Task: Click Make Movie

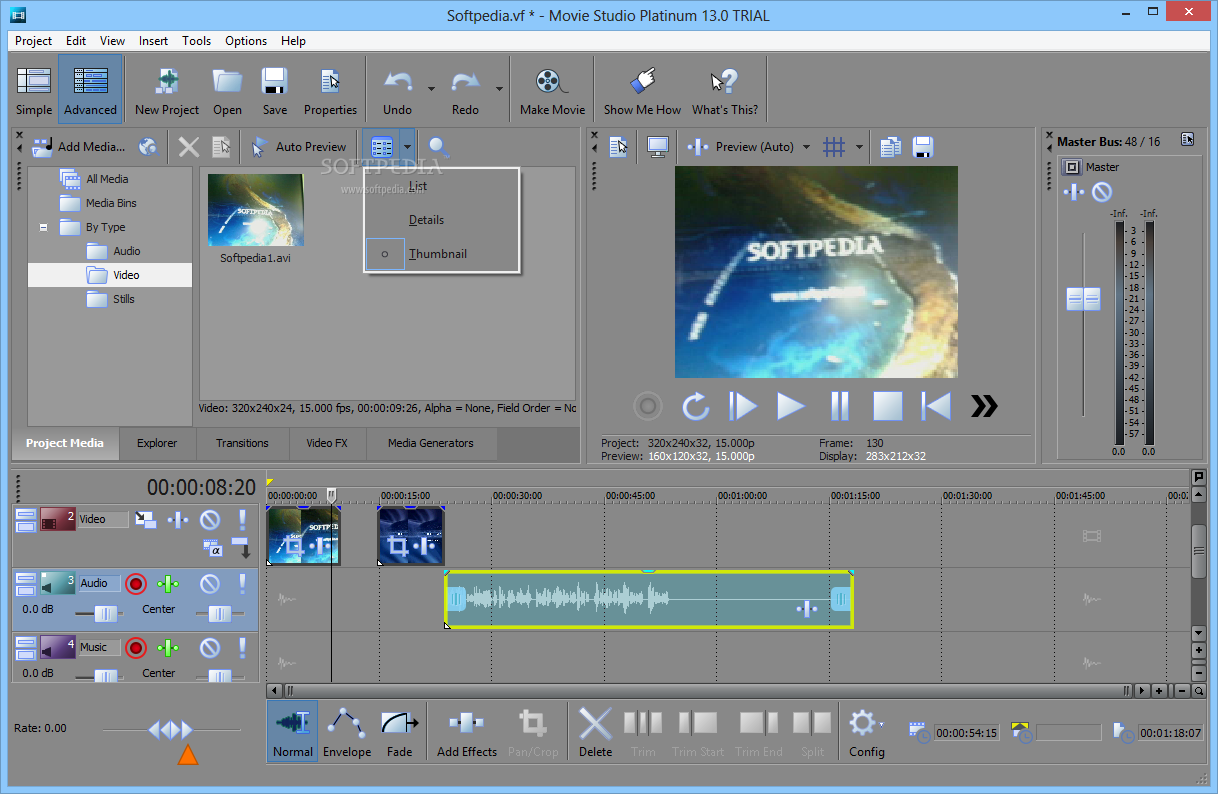Action: click(x=552, y=91)
